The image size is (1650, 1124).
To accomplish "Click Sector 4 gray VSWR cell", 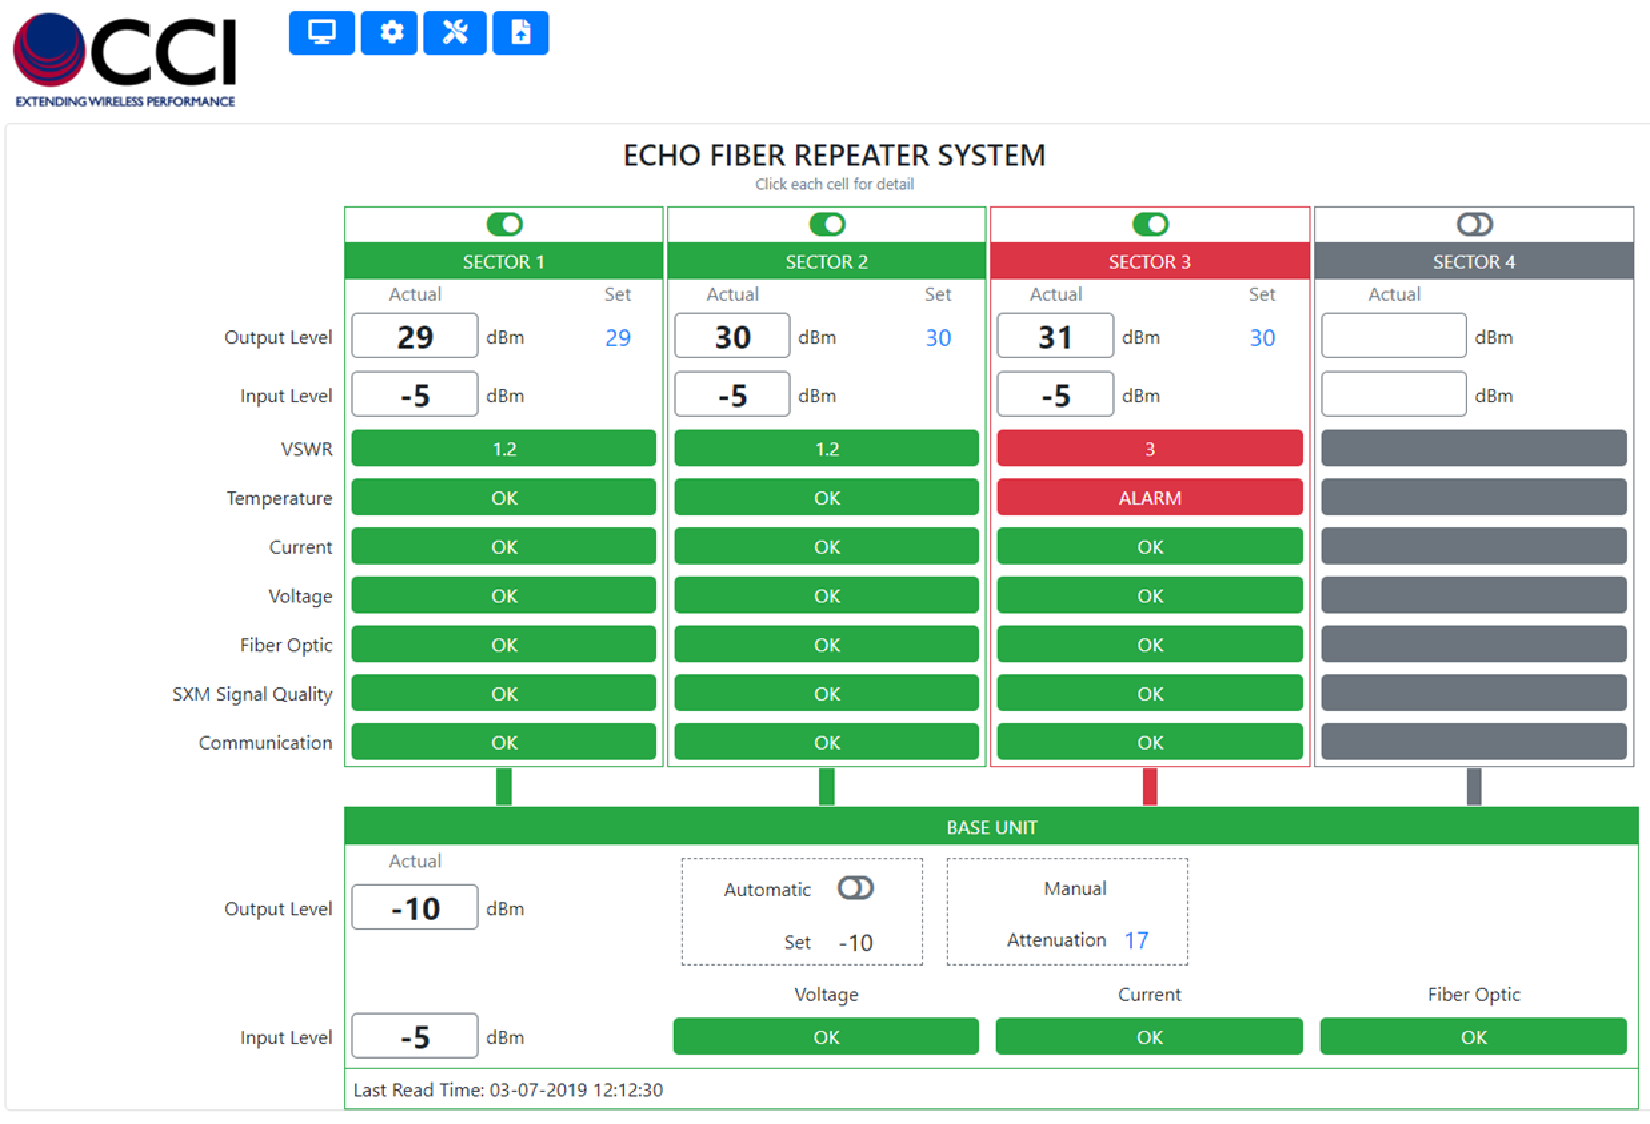I will coord(1474,448).
